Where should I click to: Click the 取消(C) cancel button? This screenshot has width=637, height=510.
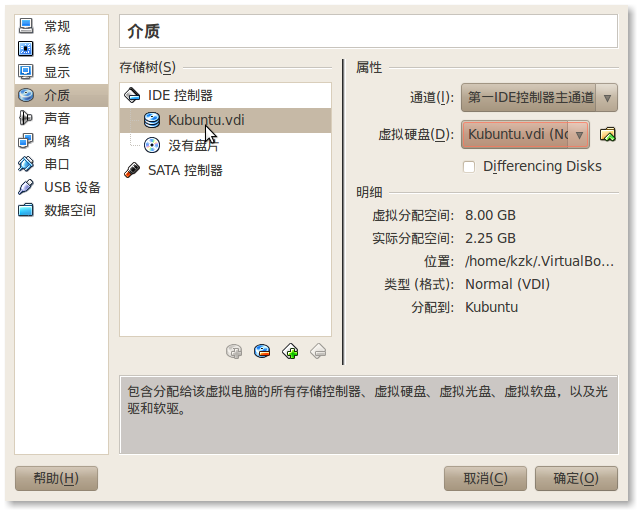[485, 478]
